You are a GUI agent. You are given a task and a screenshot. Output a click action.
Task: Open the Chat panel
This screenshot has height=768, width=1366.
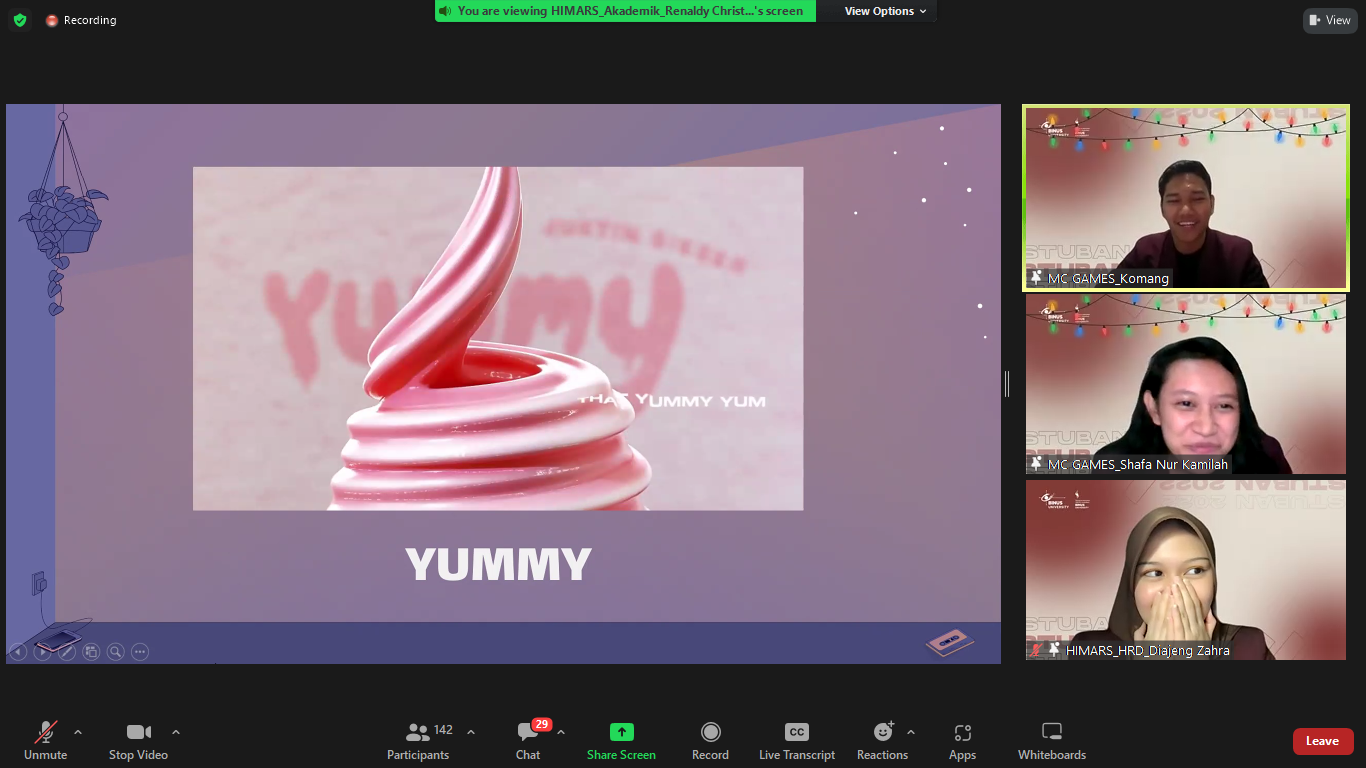528,741
